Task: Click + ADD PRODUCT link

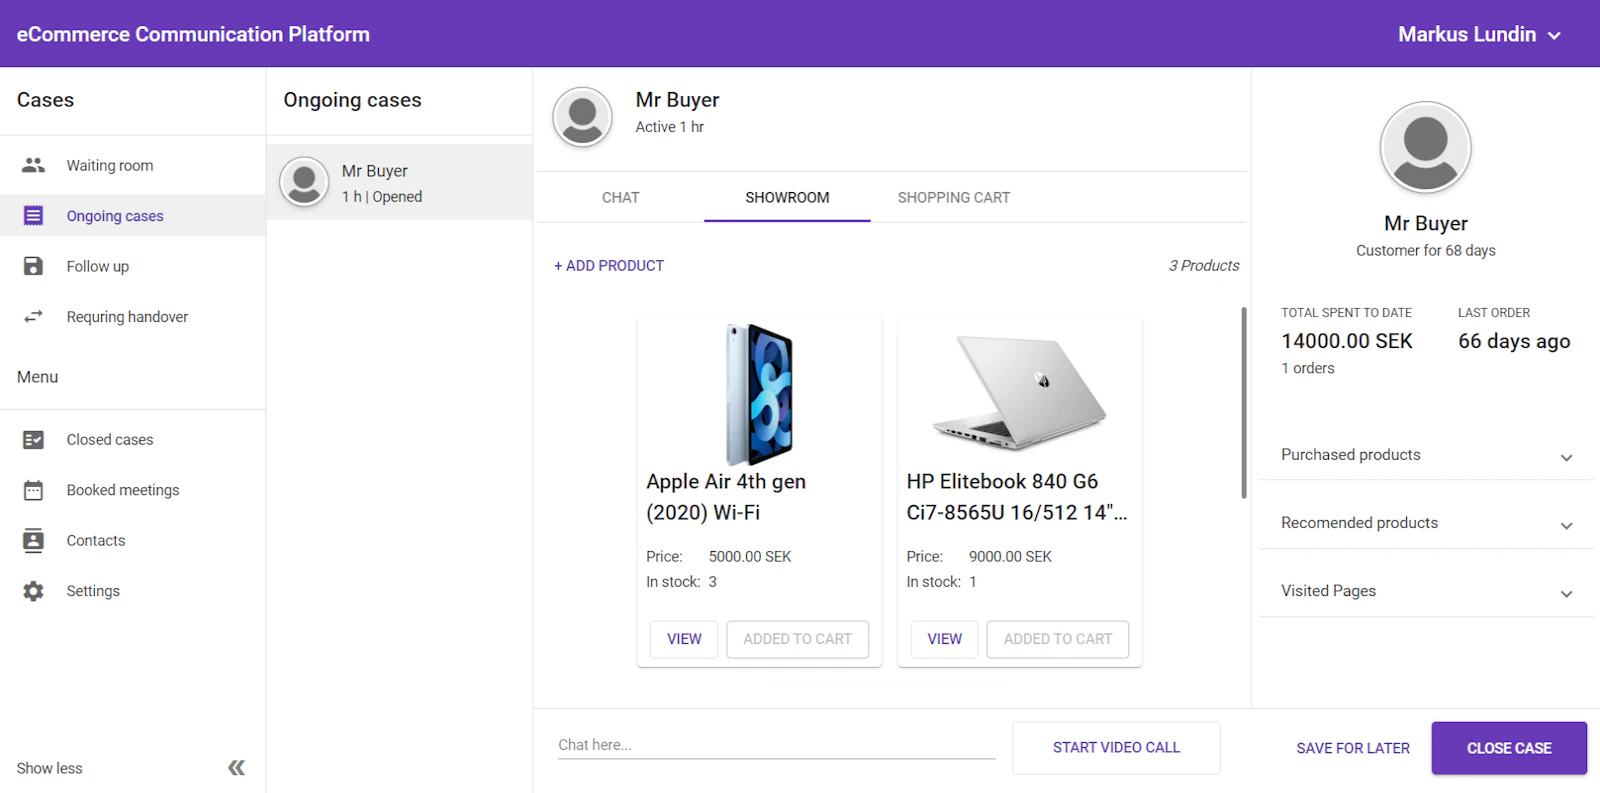Action: coord(609,266)
